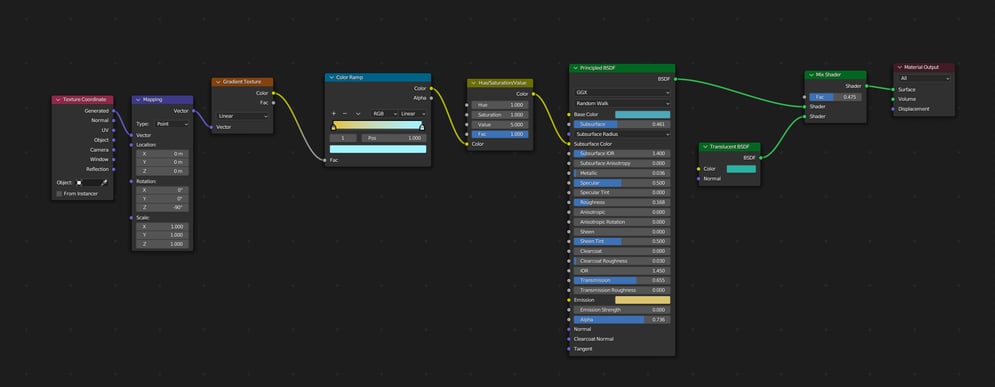This screenshot has width=995, height=387.
Task: Select the left yellow color stop handle
Action: click(333, 128)
